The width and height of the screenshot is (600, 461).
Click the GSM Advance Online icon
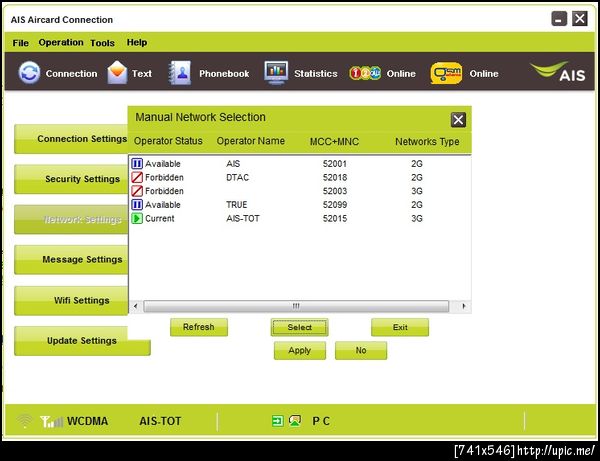point(446,73)
